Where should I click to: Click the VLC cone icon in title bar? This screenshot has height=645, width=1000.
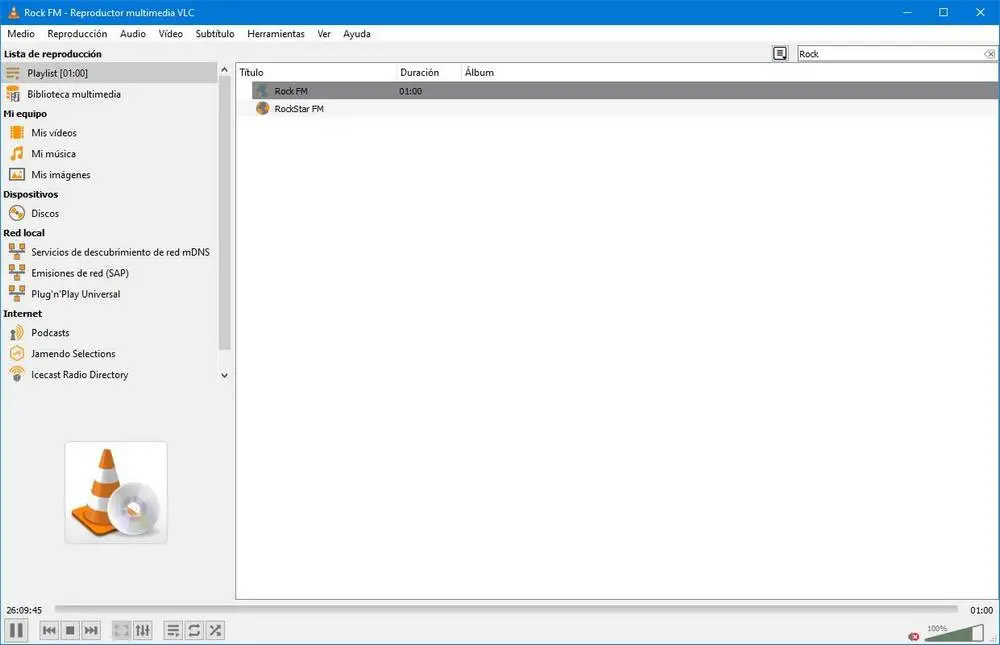(13, 12)
